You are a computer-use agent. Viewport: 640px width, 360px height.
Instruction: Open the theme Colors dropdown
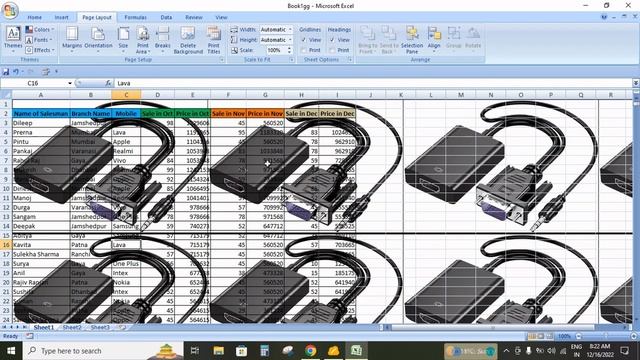coord(40,29)
